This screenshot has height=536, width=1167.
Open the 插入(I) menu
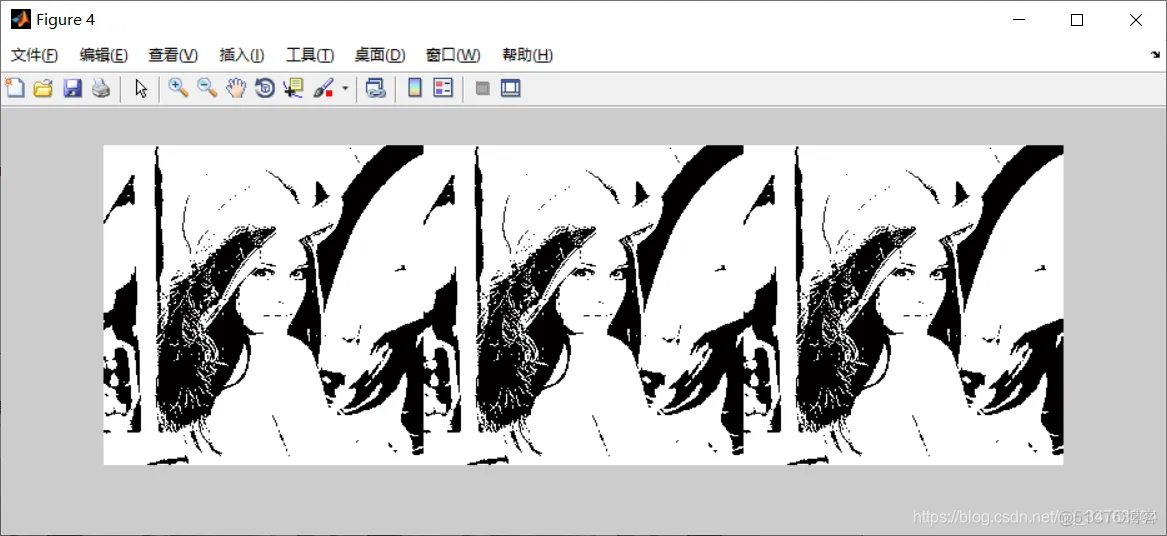[x=242, y=55]
